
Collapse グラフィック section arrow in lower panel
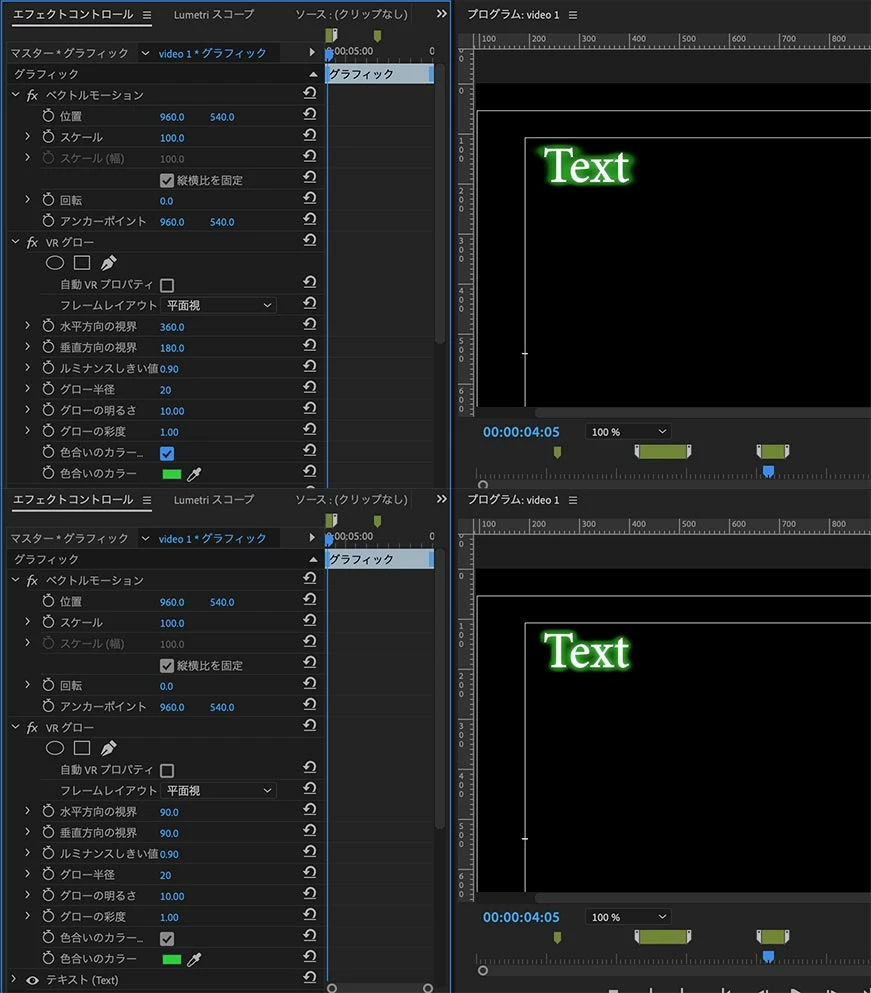click(x=313, y=559)
